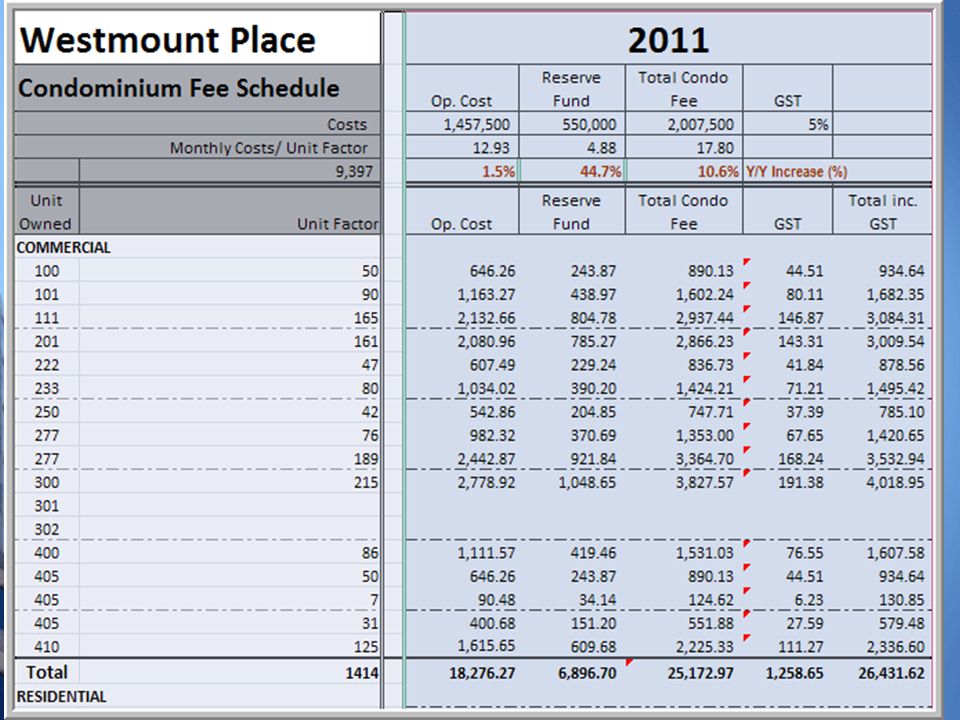The image size is (960, 720).
Task: Click the "1.5%" increase value
Action: tap(498, 171)
